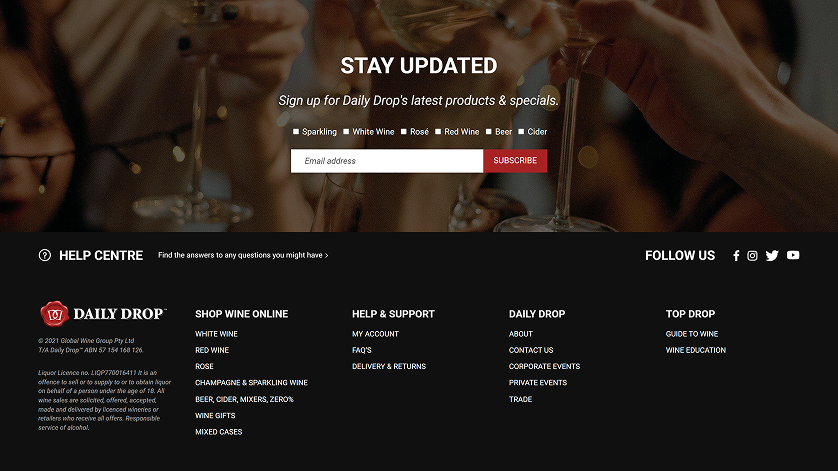838x471 pixels.
Task: Click the Email address input field
Action: click(387, 161)
